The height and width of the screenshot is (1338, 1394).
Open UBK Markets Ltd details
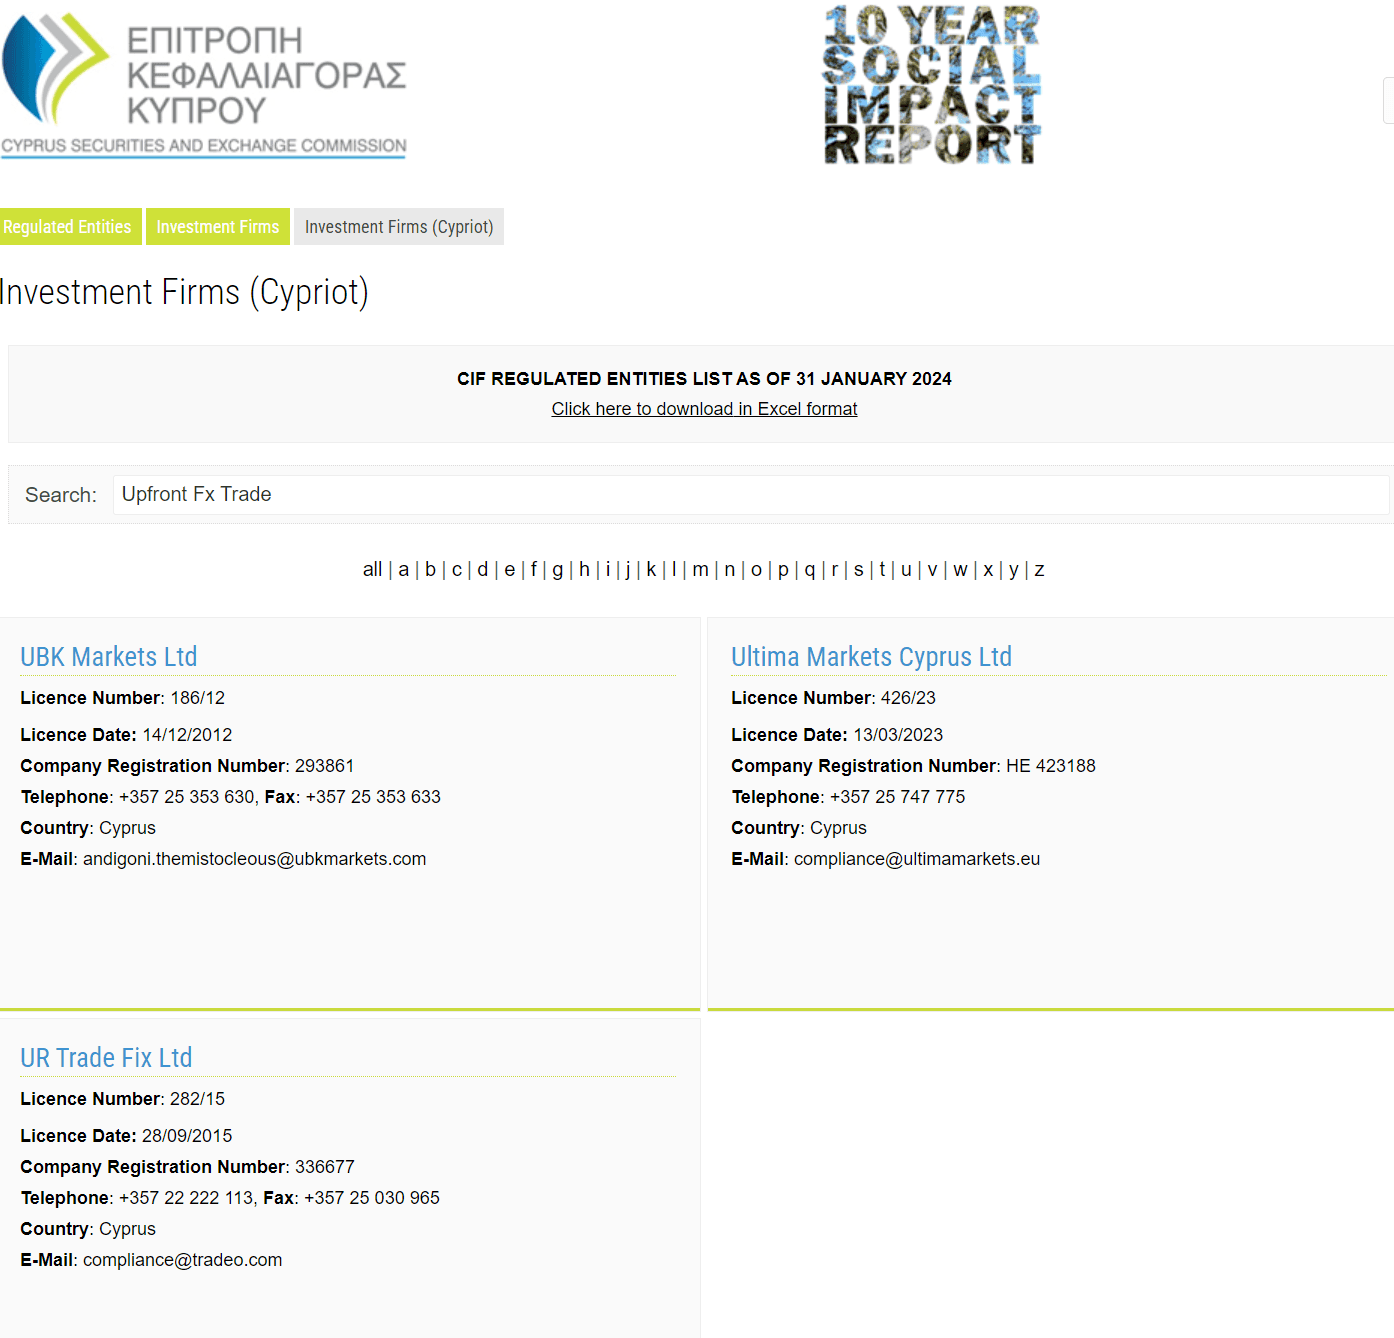pyautogui.click(x=109, y=657)
